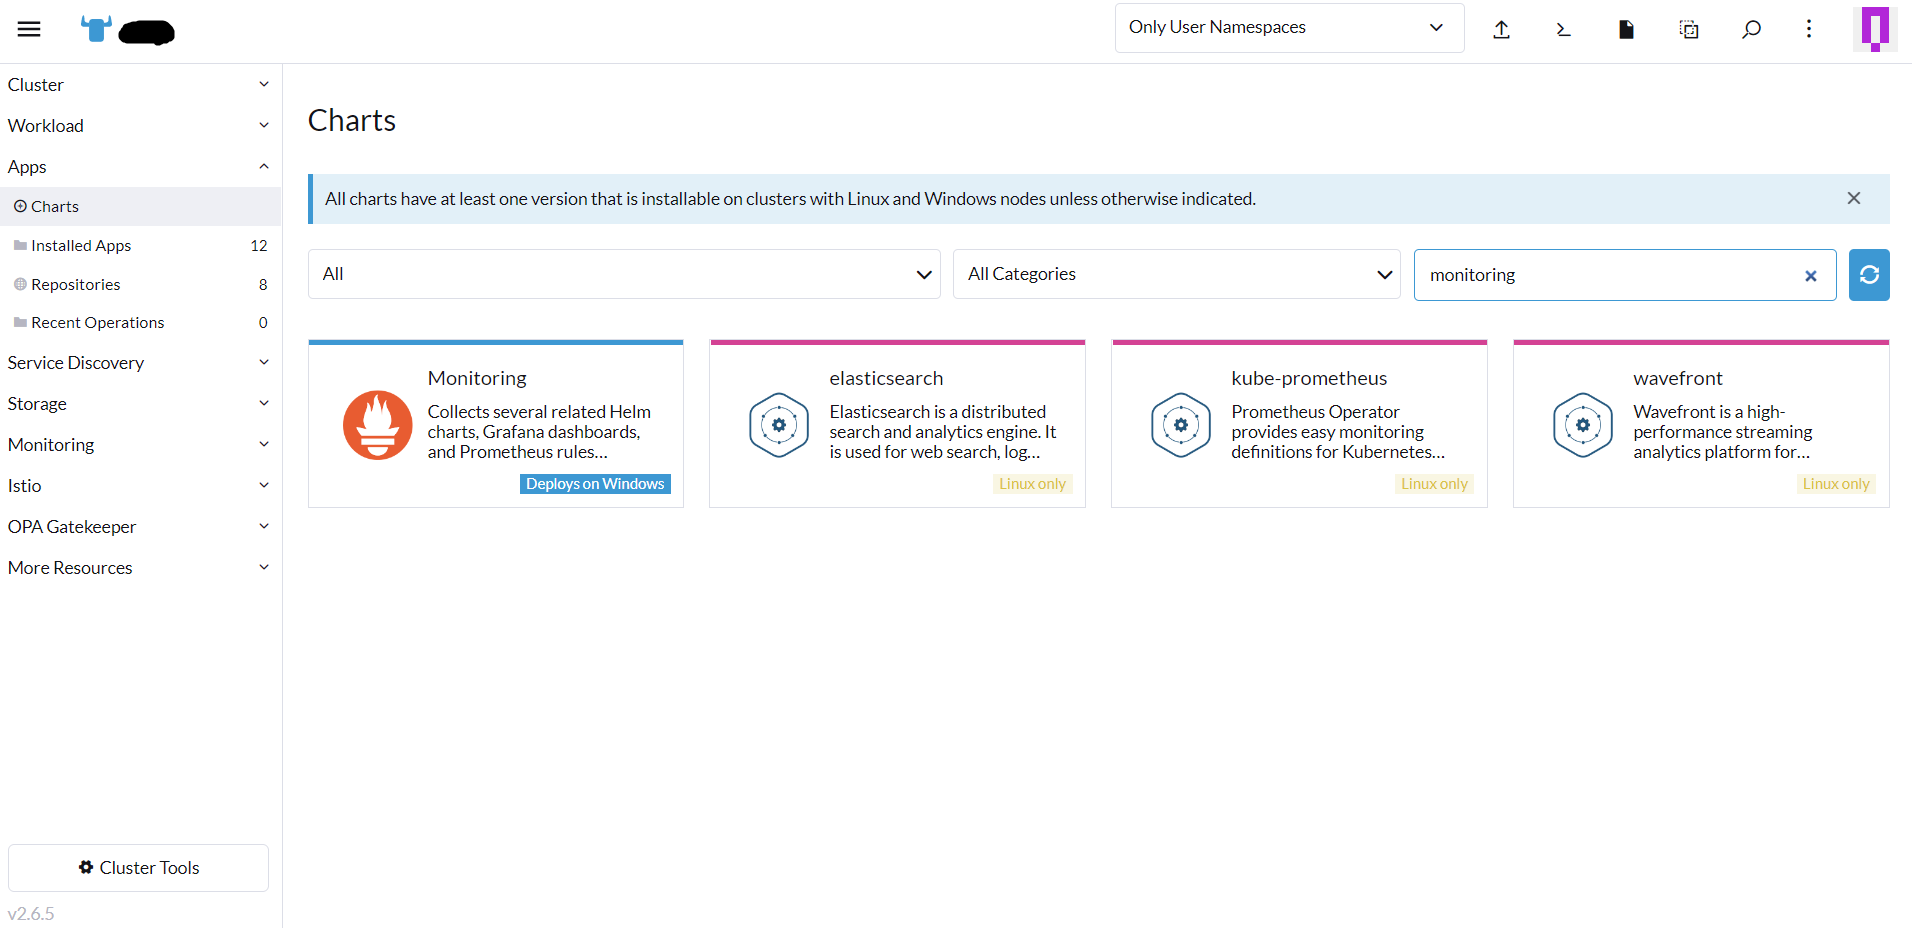Open the Kubectl Shell icon

[x=1564, y=29]
